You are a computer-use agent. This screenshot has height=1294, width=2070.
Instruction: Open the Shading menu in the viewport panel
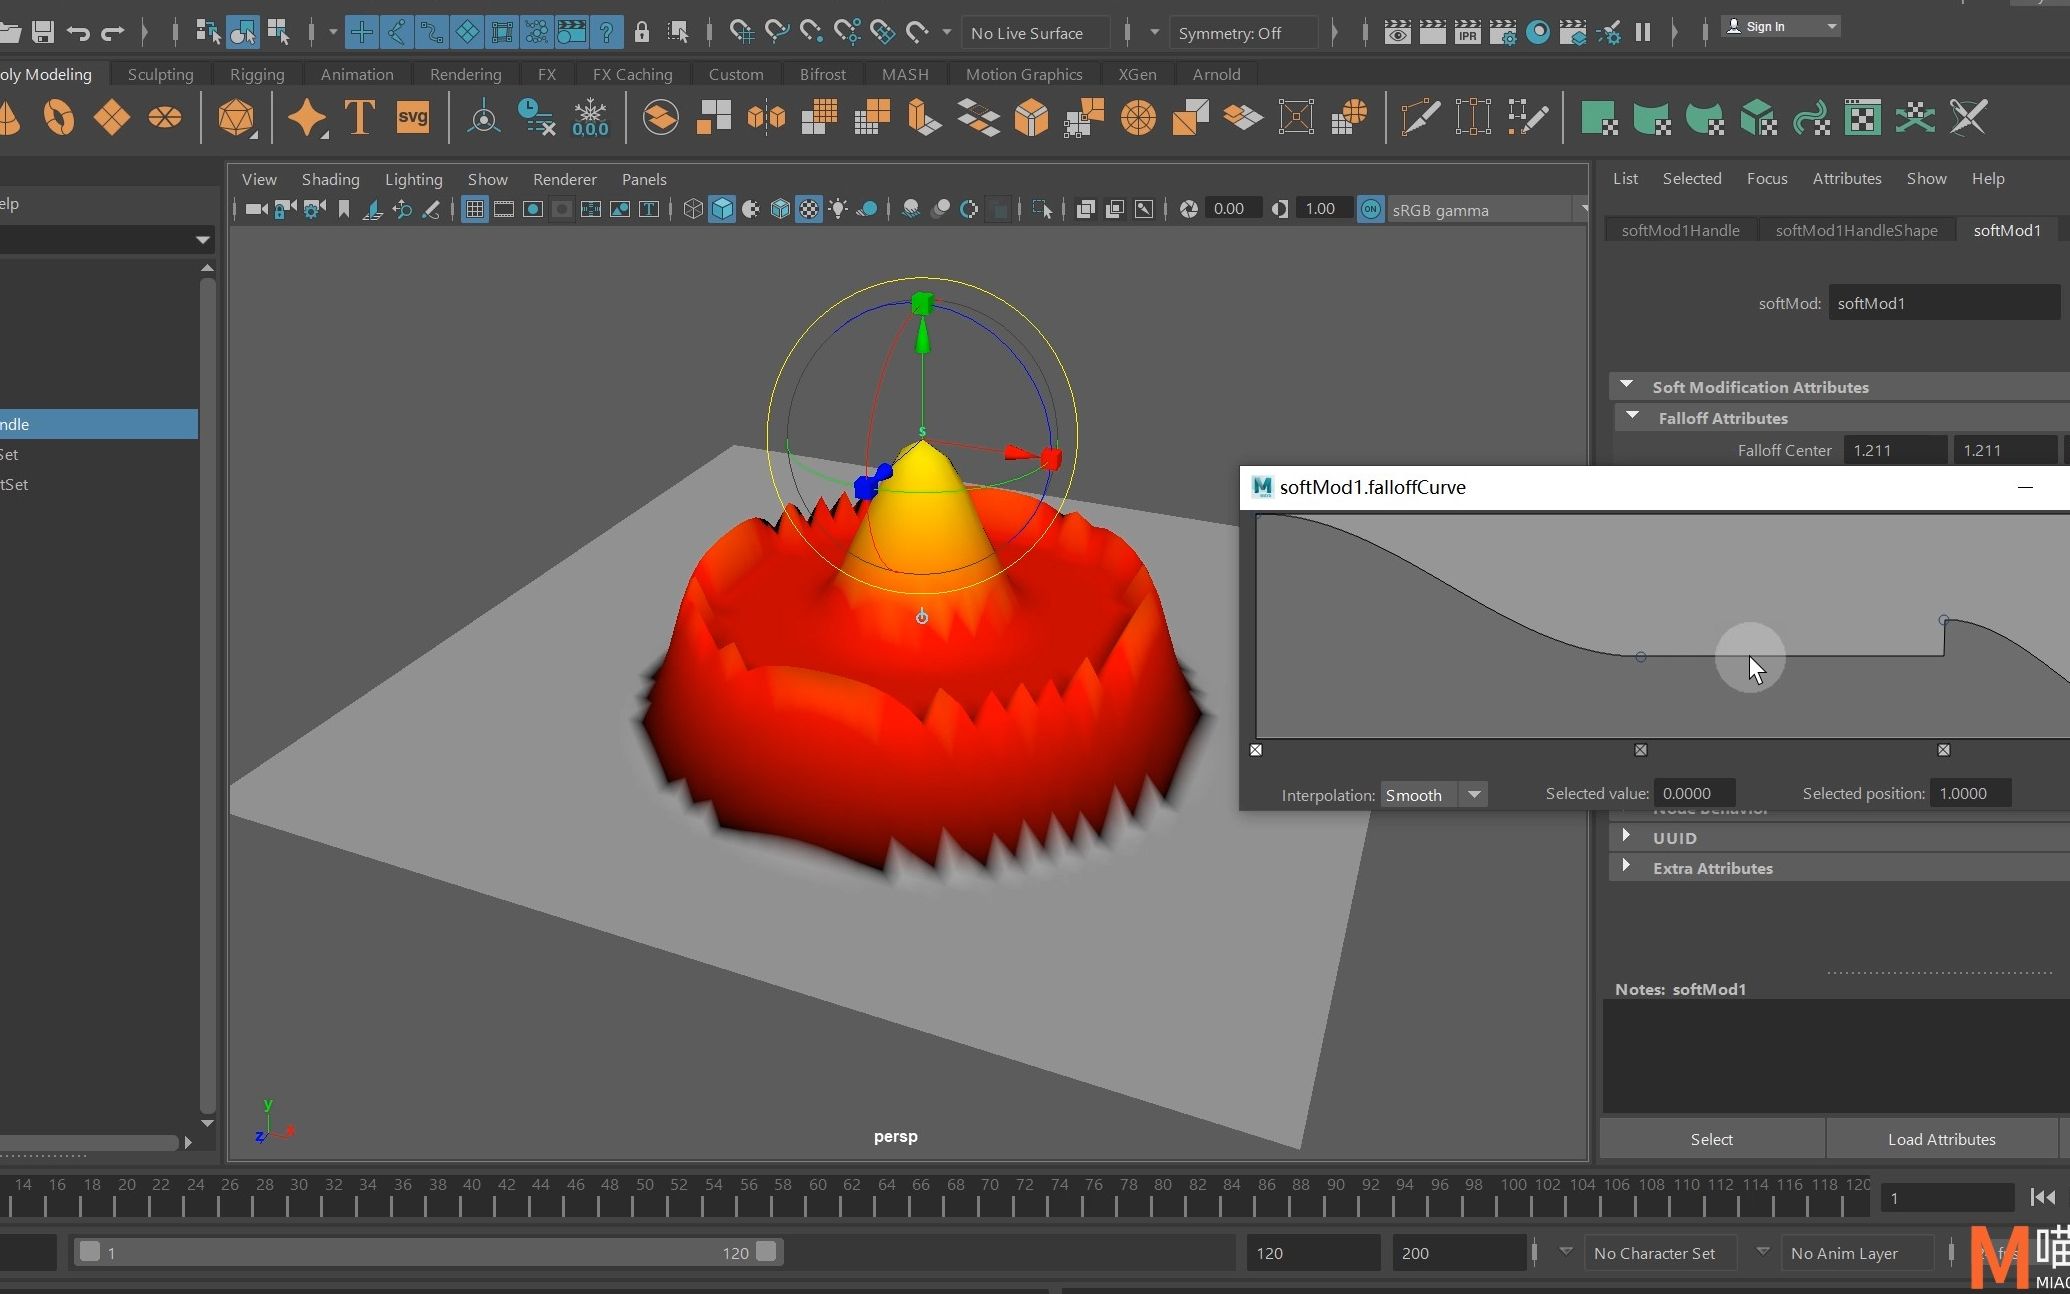pyautogui.click(x=330, y=179)
